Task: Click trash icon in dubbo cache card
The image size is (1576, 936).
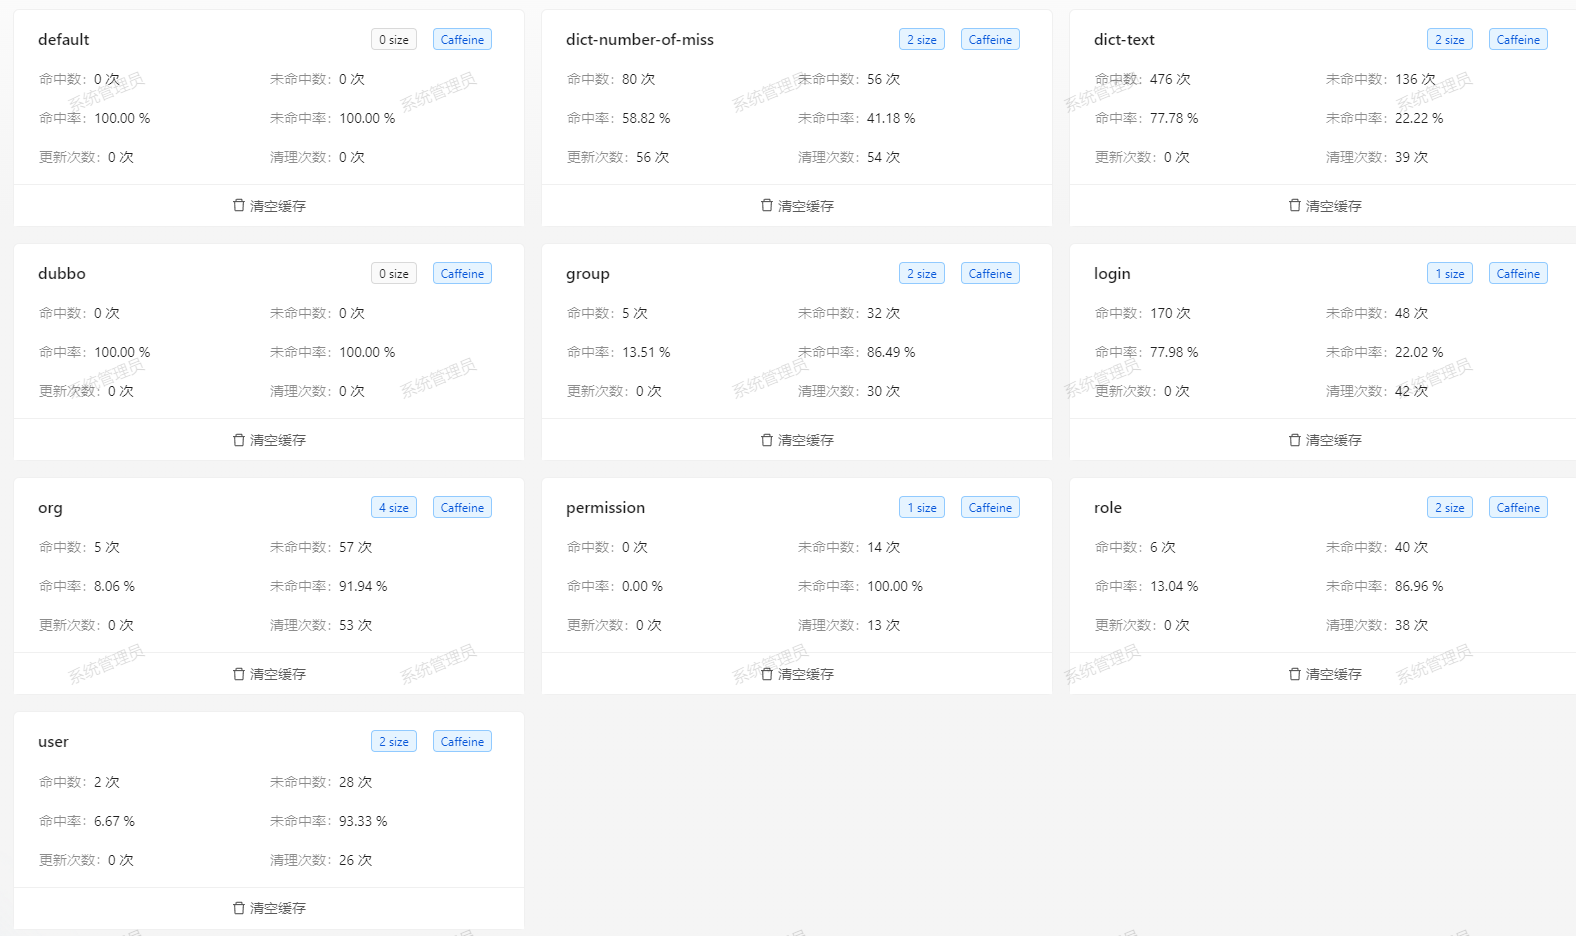Action: 239,439
